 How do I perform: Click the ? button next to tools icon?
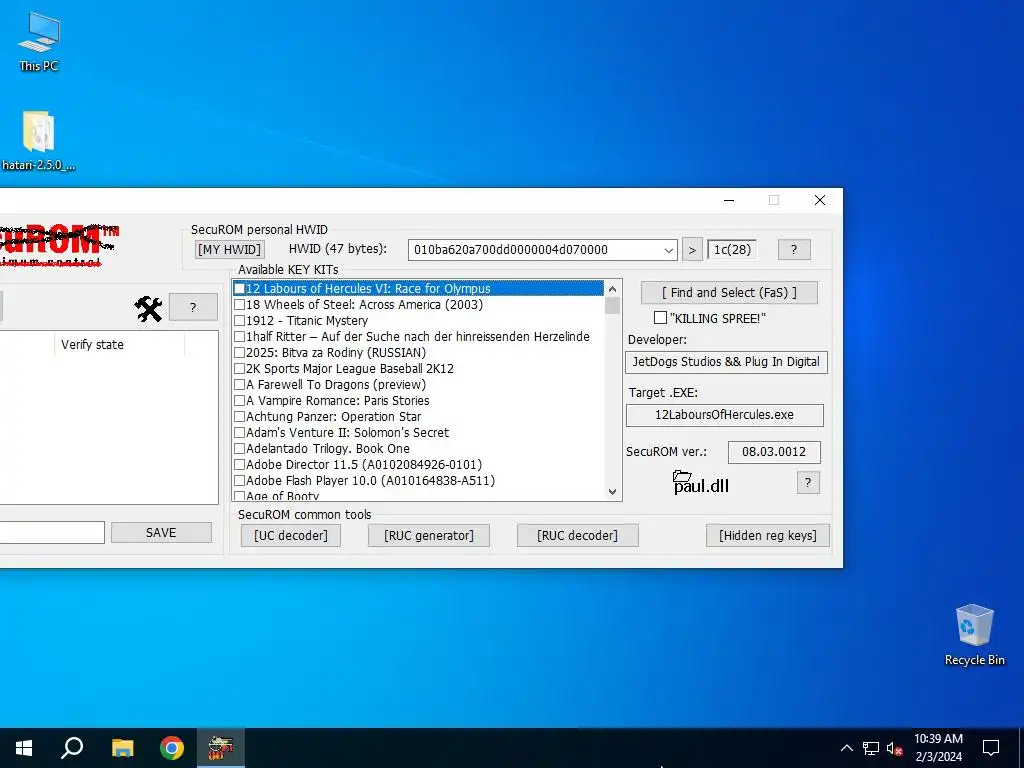(193, 308)
